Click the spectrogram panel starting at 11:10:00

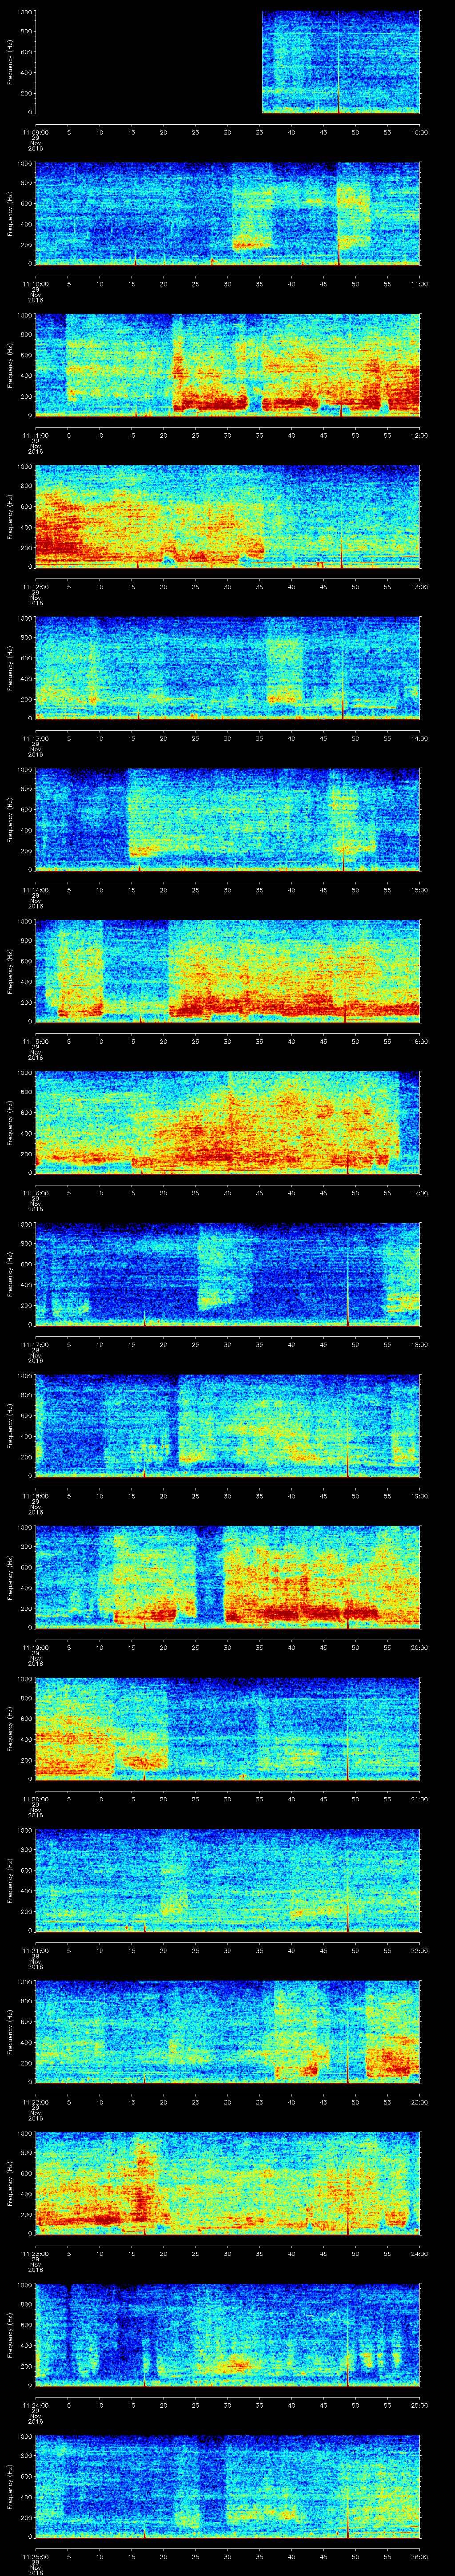pos(228,214)
